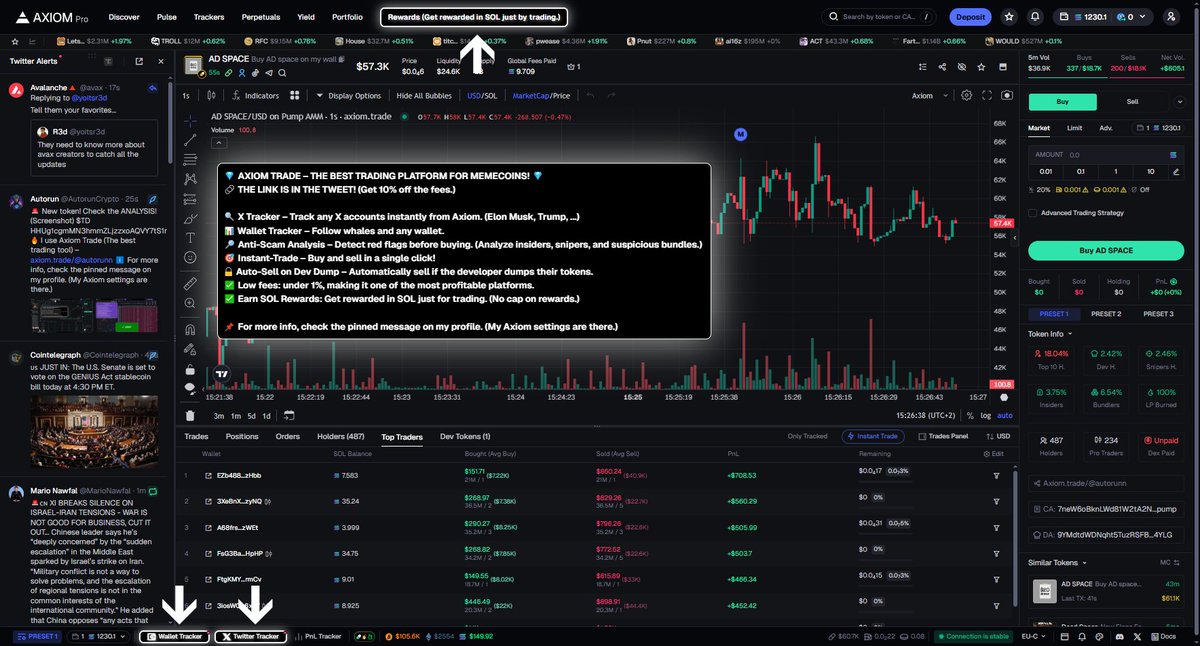
Task: Activate the magnet snap tool on chart
Action: (190, 329)
